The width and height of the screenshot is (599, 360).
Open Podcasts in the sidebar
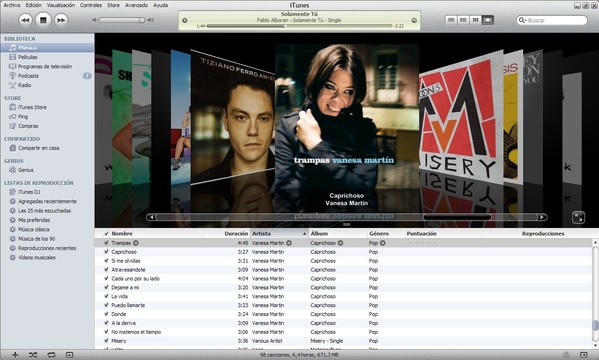28,76
